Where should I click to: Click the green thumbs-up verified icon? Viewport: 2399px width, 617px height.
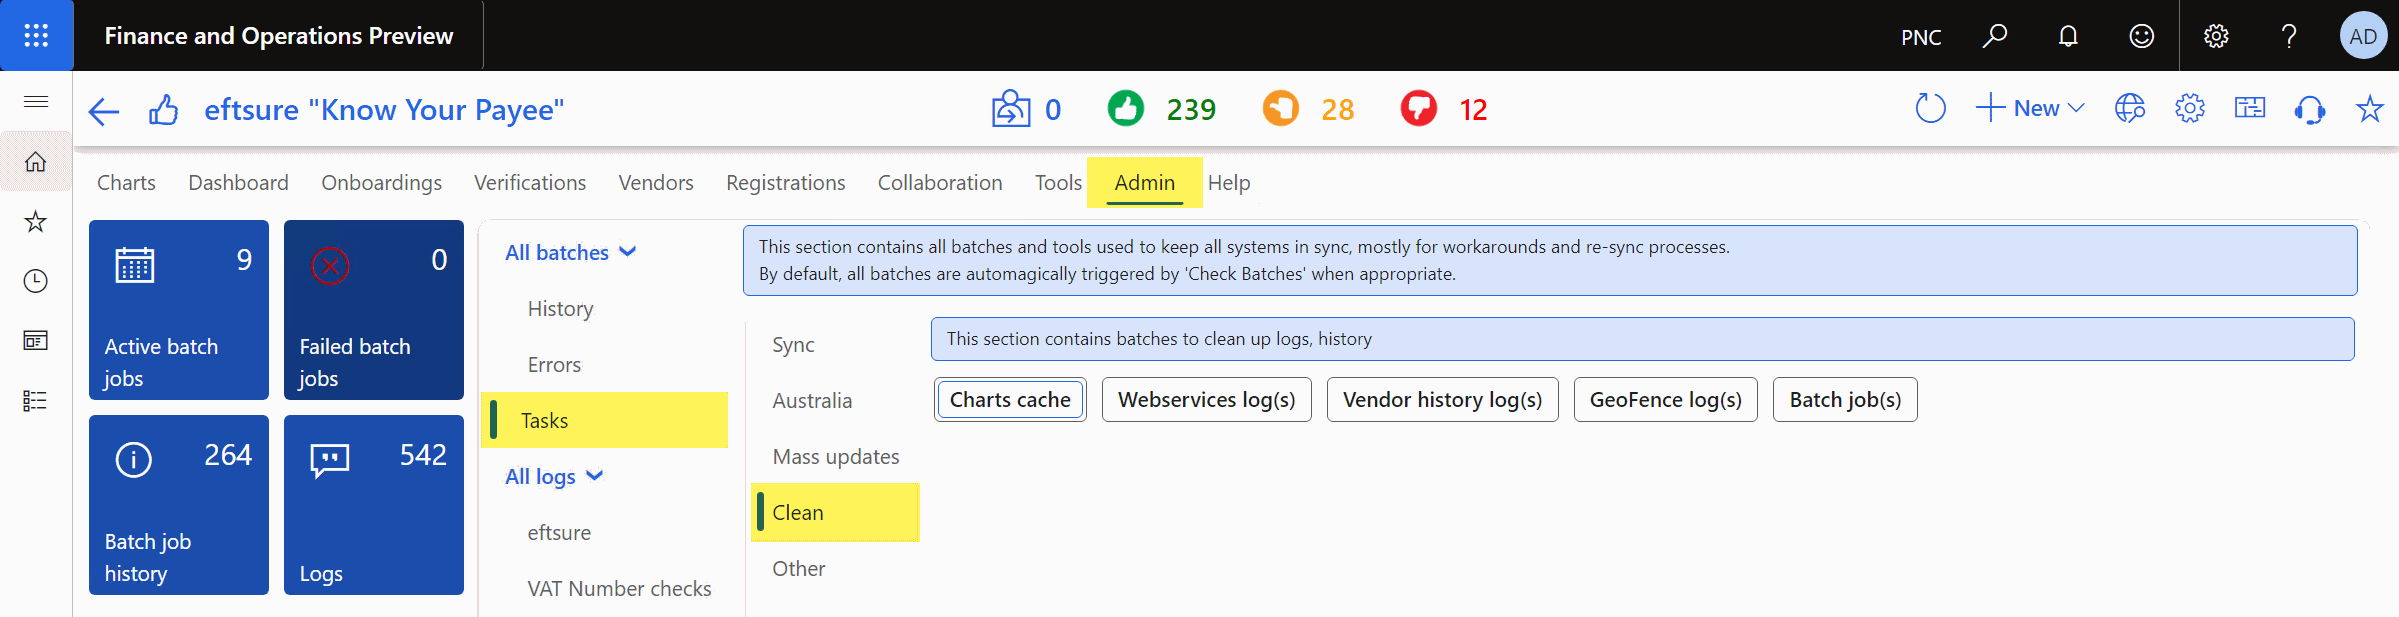coord(1126,108)
